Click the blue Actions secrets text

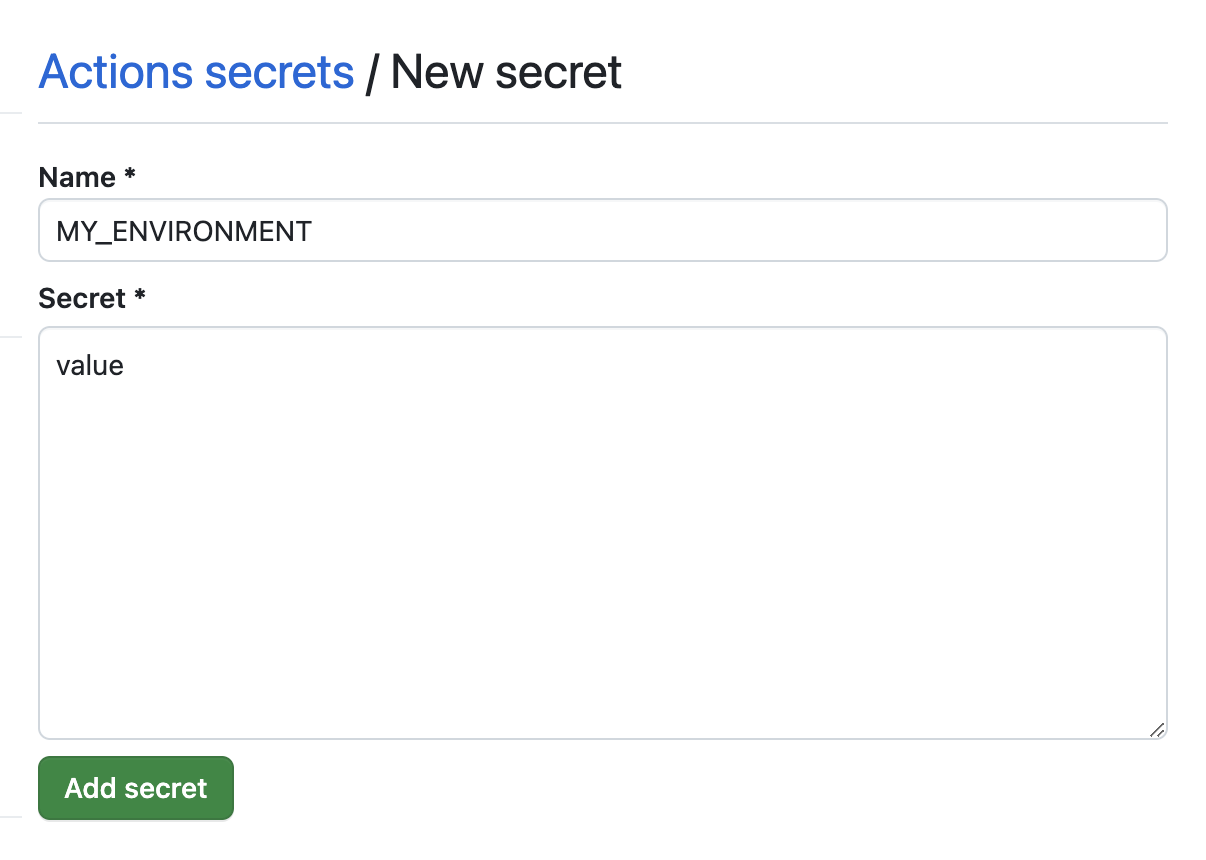click(196, 72)
